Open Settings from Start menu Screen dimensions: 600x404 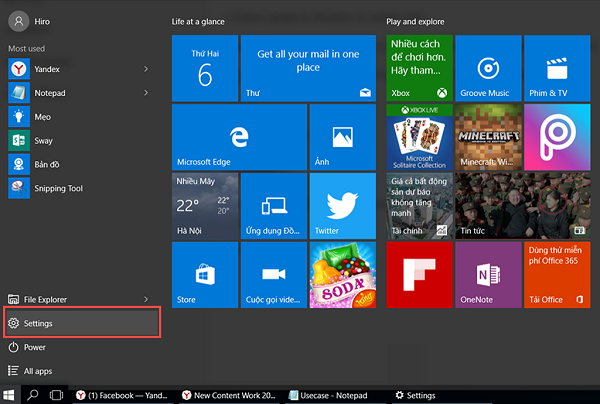[80, 323]
